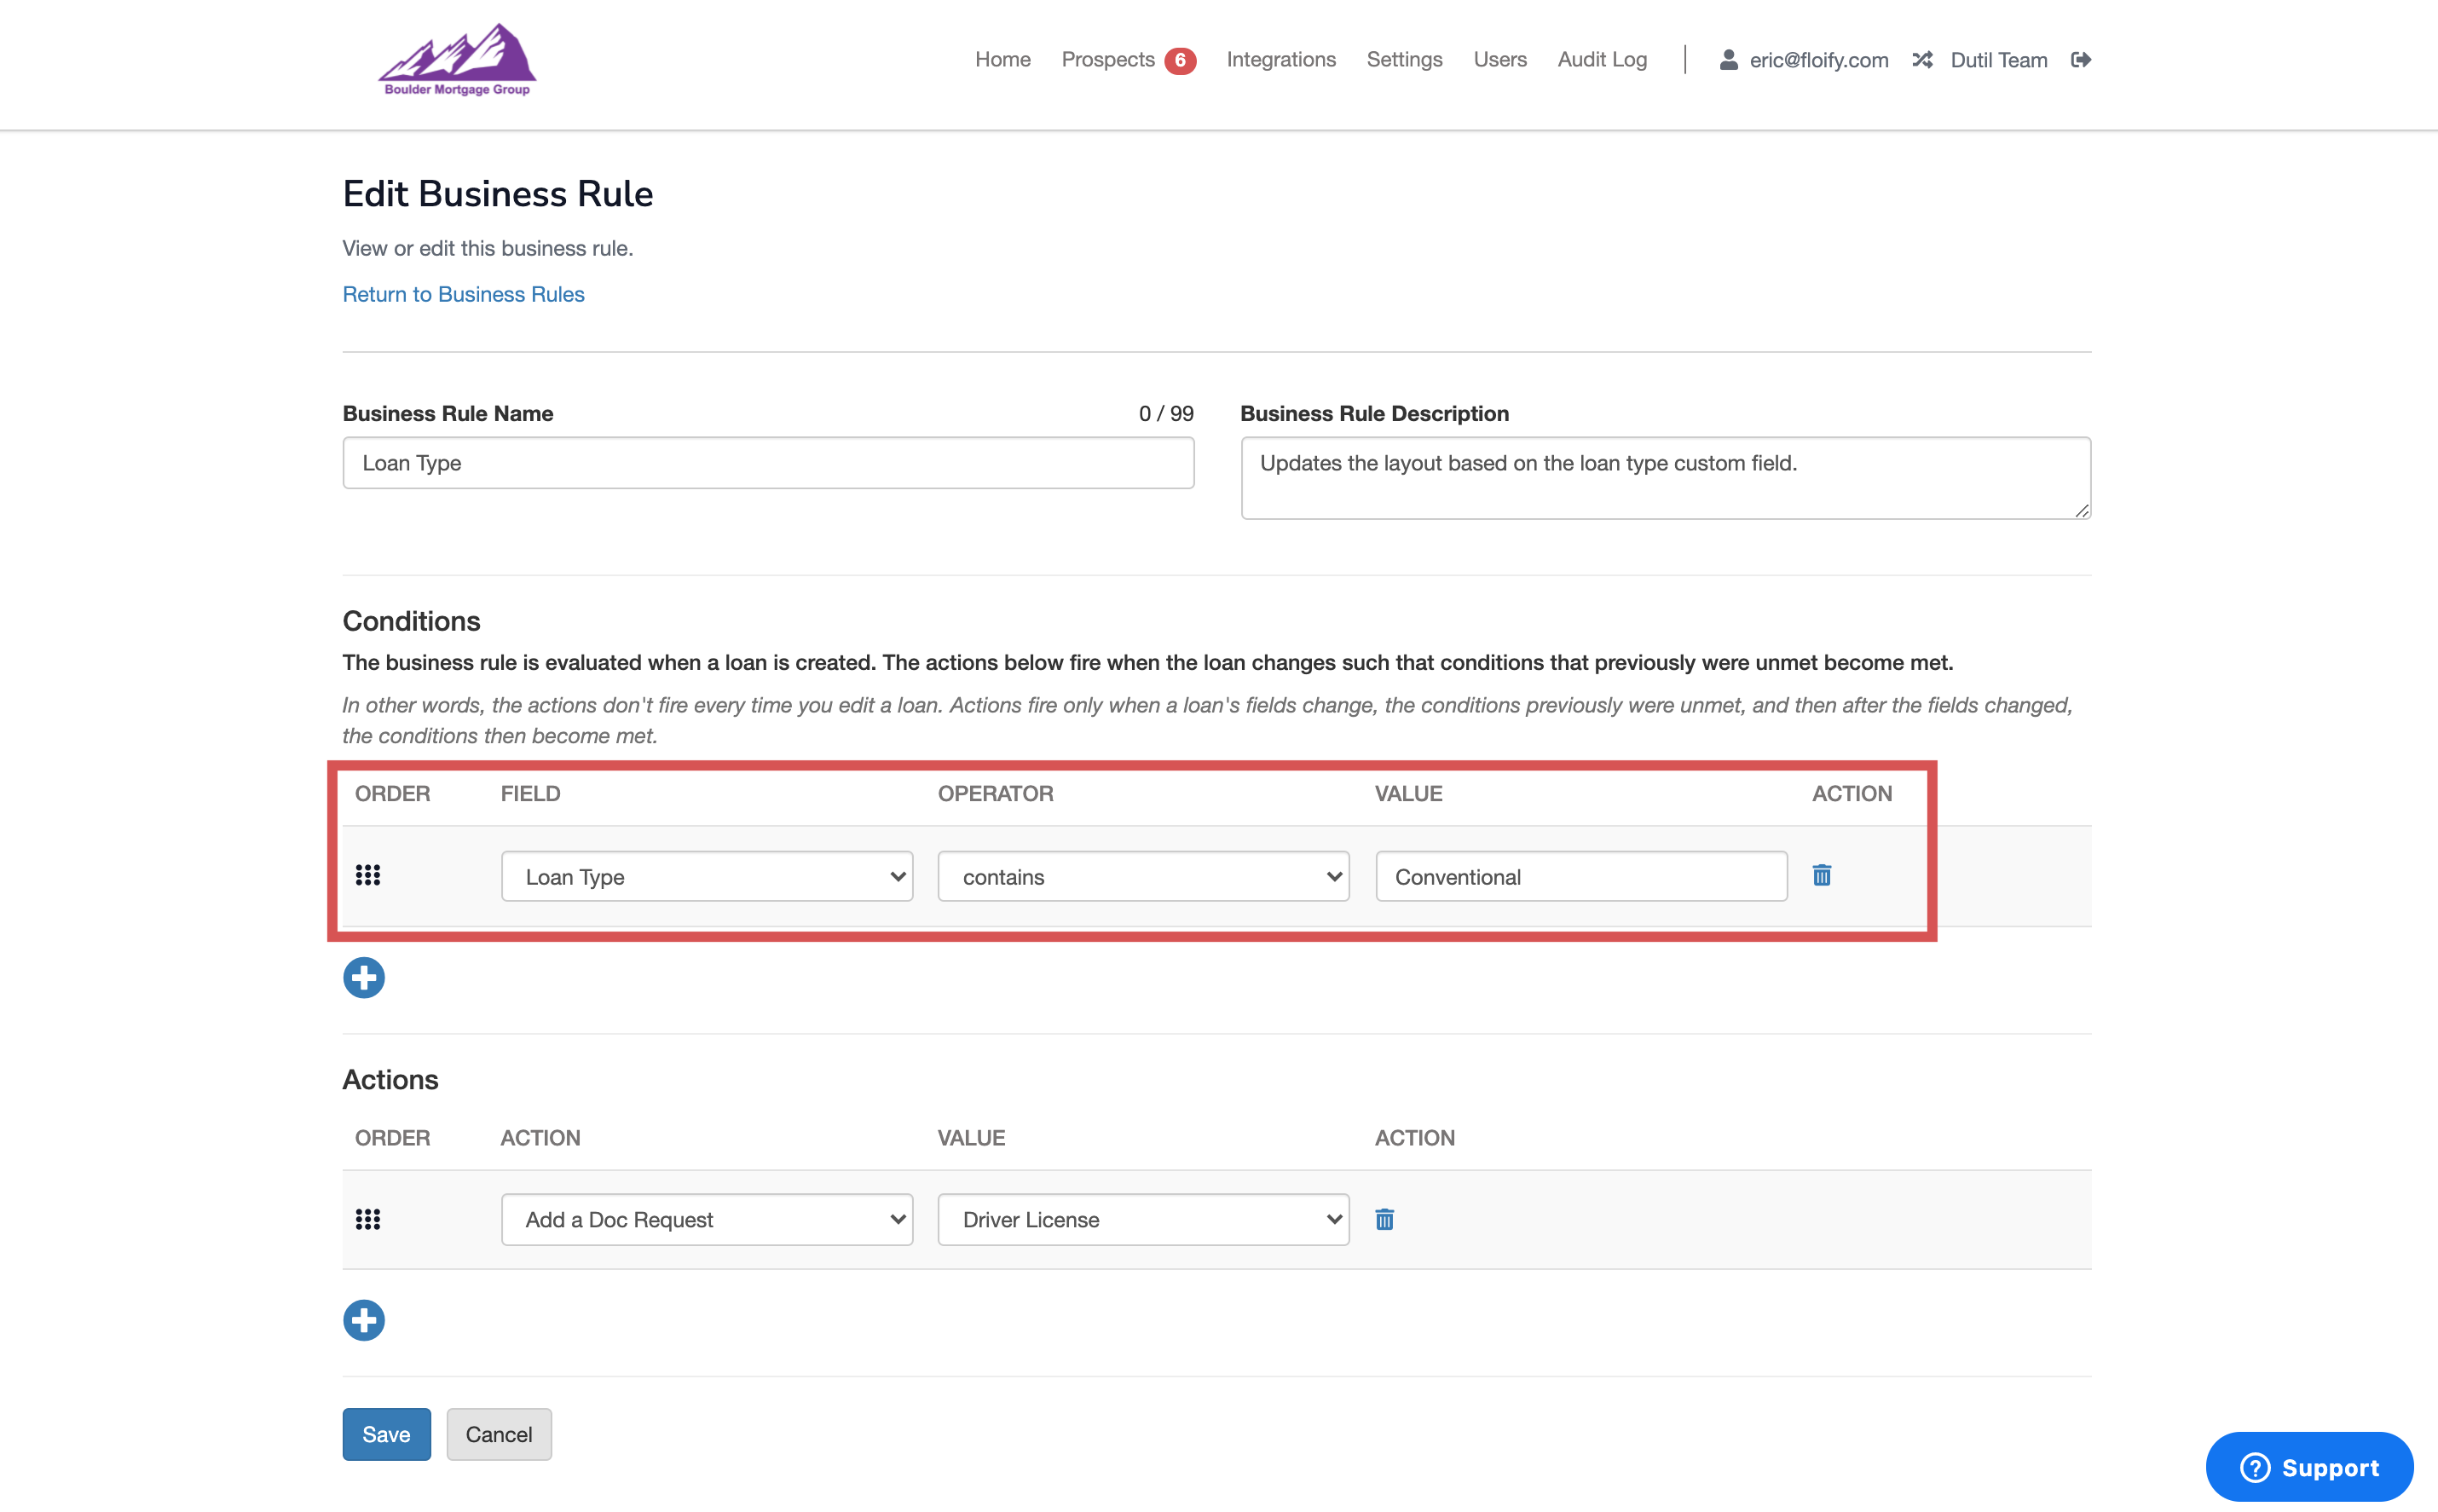The width and height of the screenshot is (2438, 1512).
Task: Click the red Prospects count badge
Action: (x=1180, y=61)
